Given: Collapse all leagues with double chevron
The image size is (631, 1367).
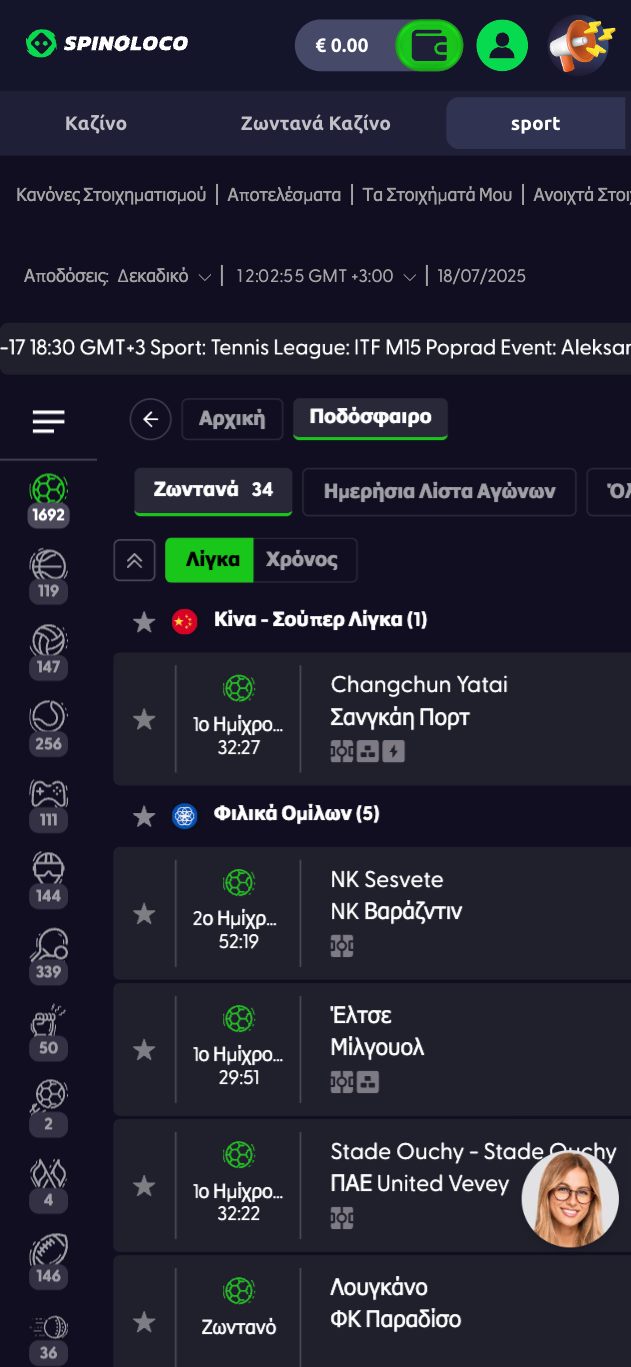Looking at the screenshot, I should tap(134, 560).
